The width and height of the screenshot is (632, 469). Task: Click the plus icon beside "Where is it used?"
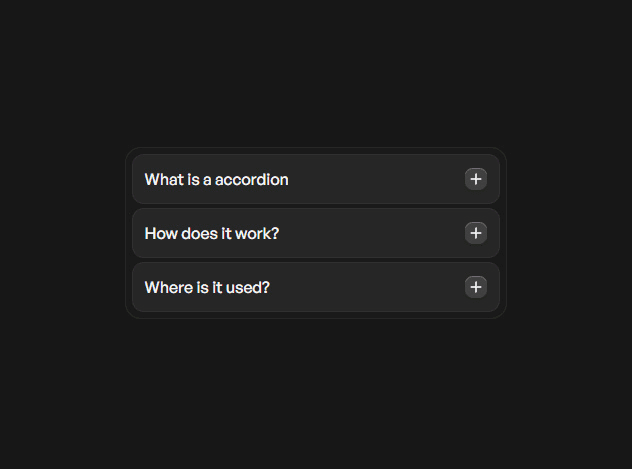(x=476, y=287)
